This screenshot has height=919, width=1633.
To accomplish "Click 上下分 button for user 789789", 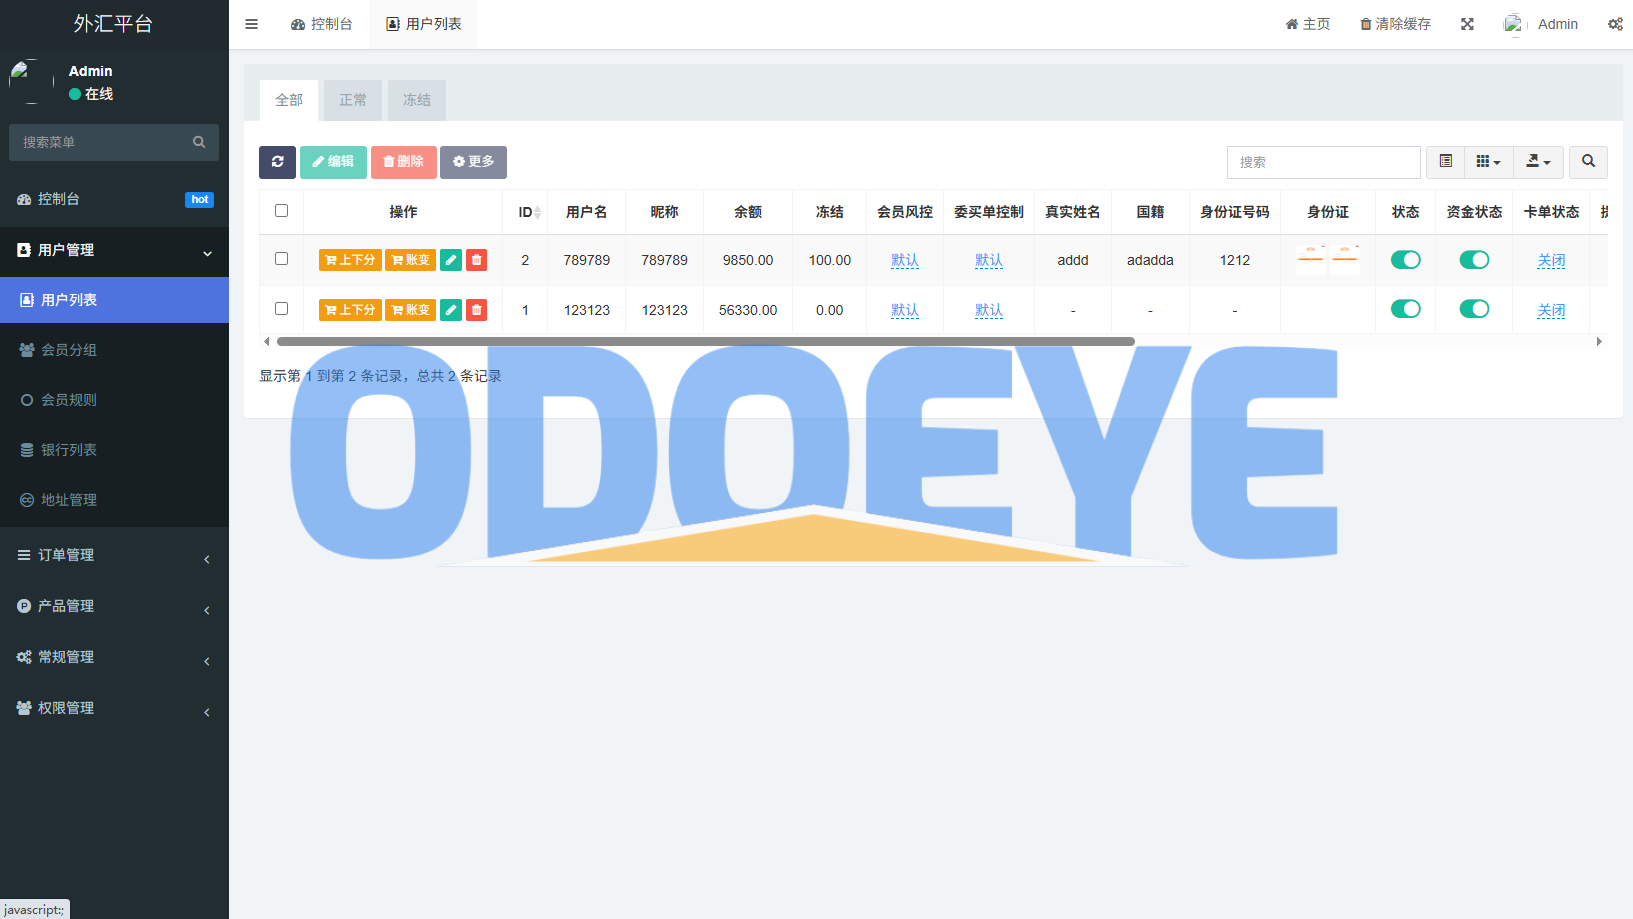I will click(350, 260).
